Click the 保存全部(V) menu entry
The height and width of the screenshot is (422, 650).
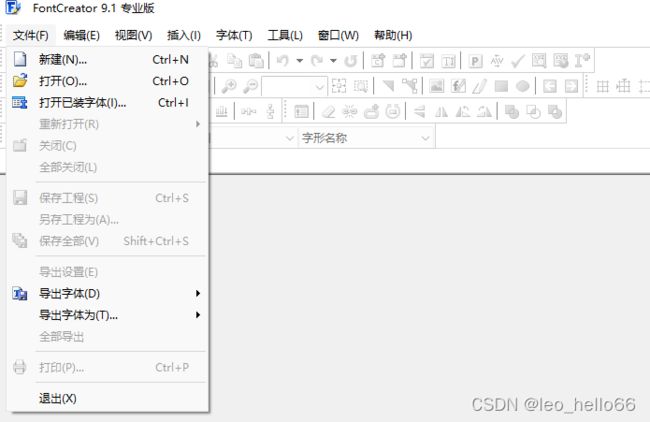pos(108,241)
